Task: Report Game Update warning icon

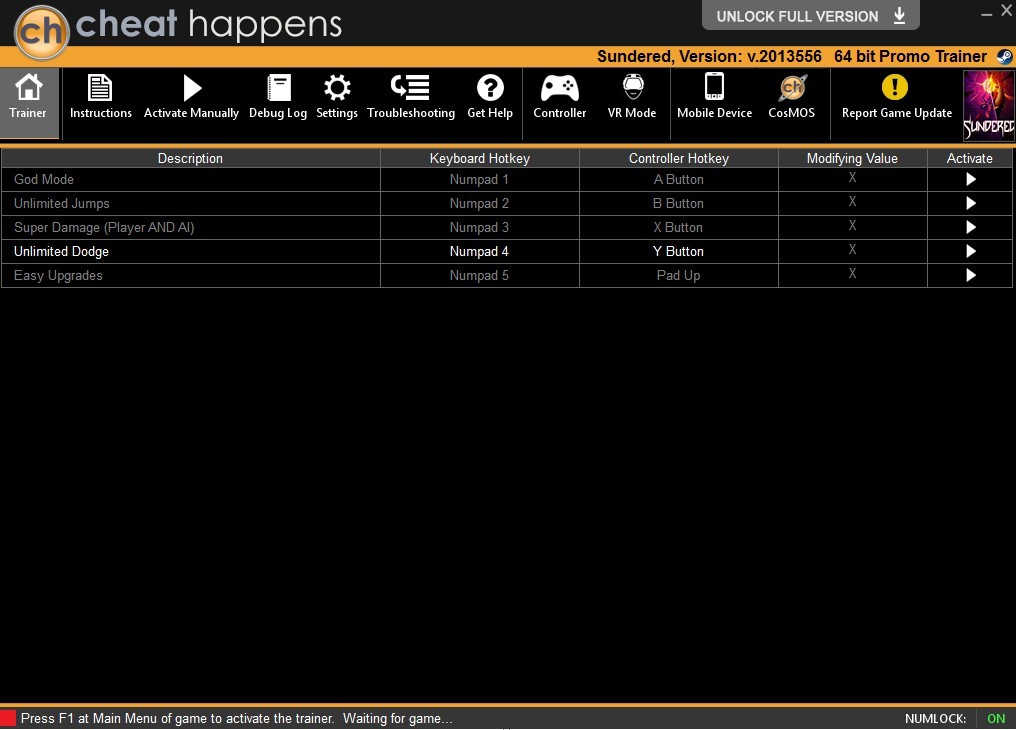Action: pyautogui.click(x=895, y=87)
